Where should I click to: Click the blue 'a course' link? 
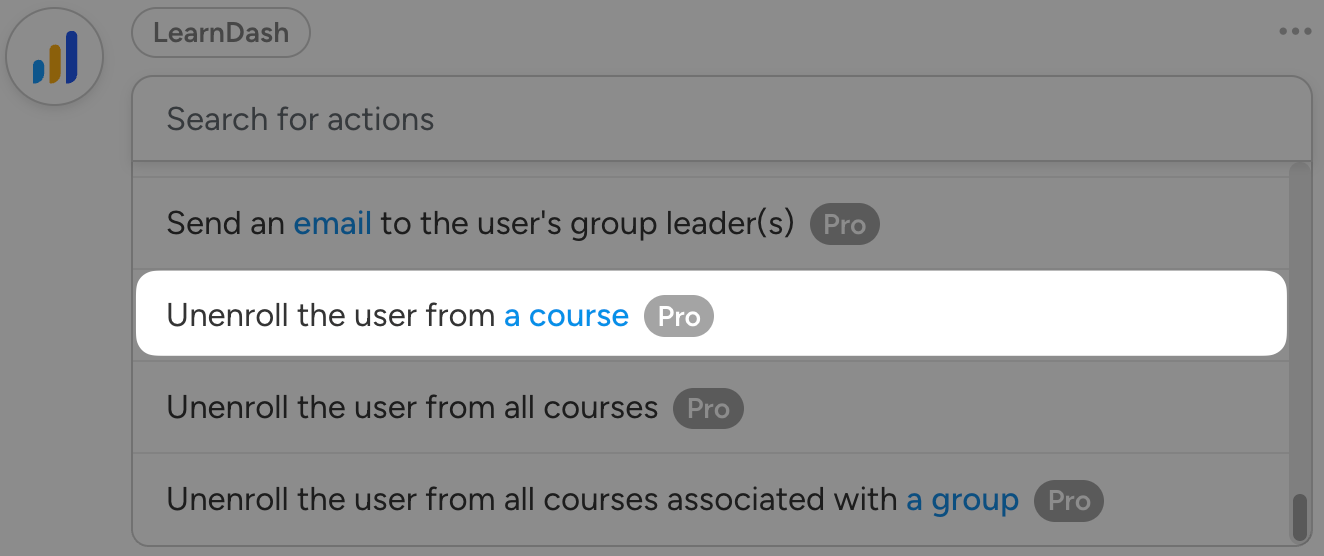(x=566, y=316)
